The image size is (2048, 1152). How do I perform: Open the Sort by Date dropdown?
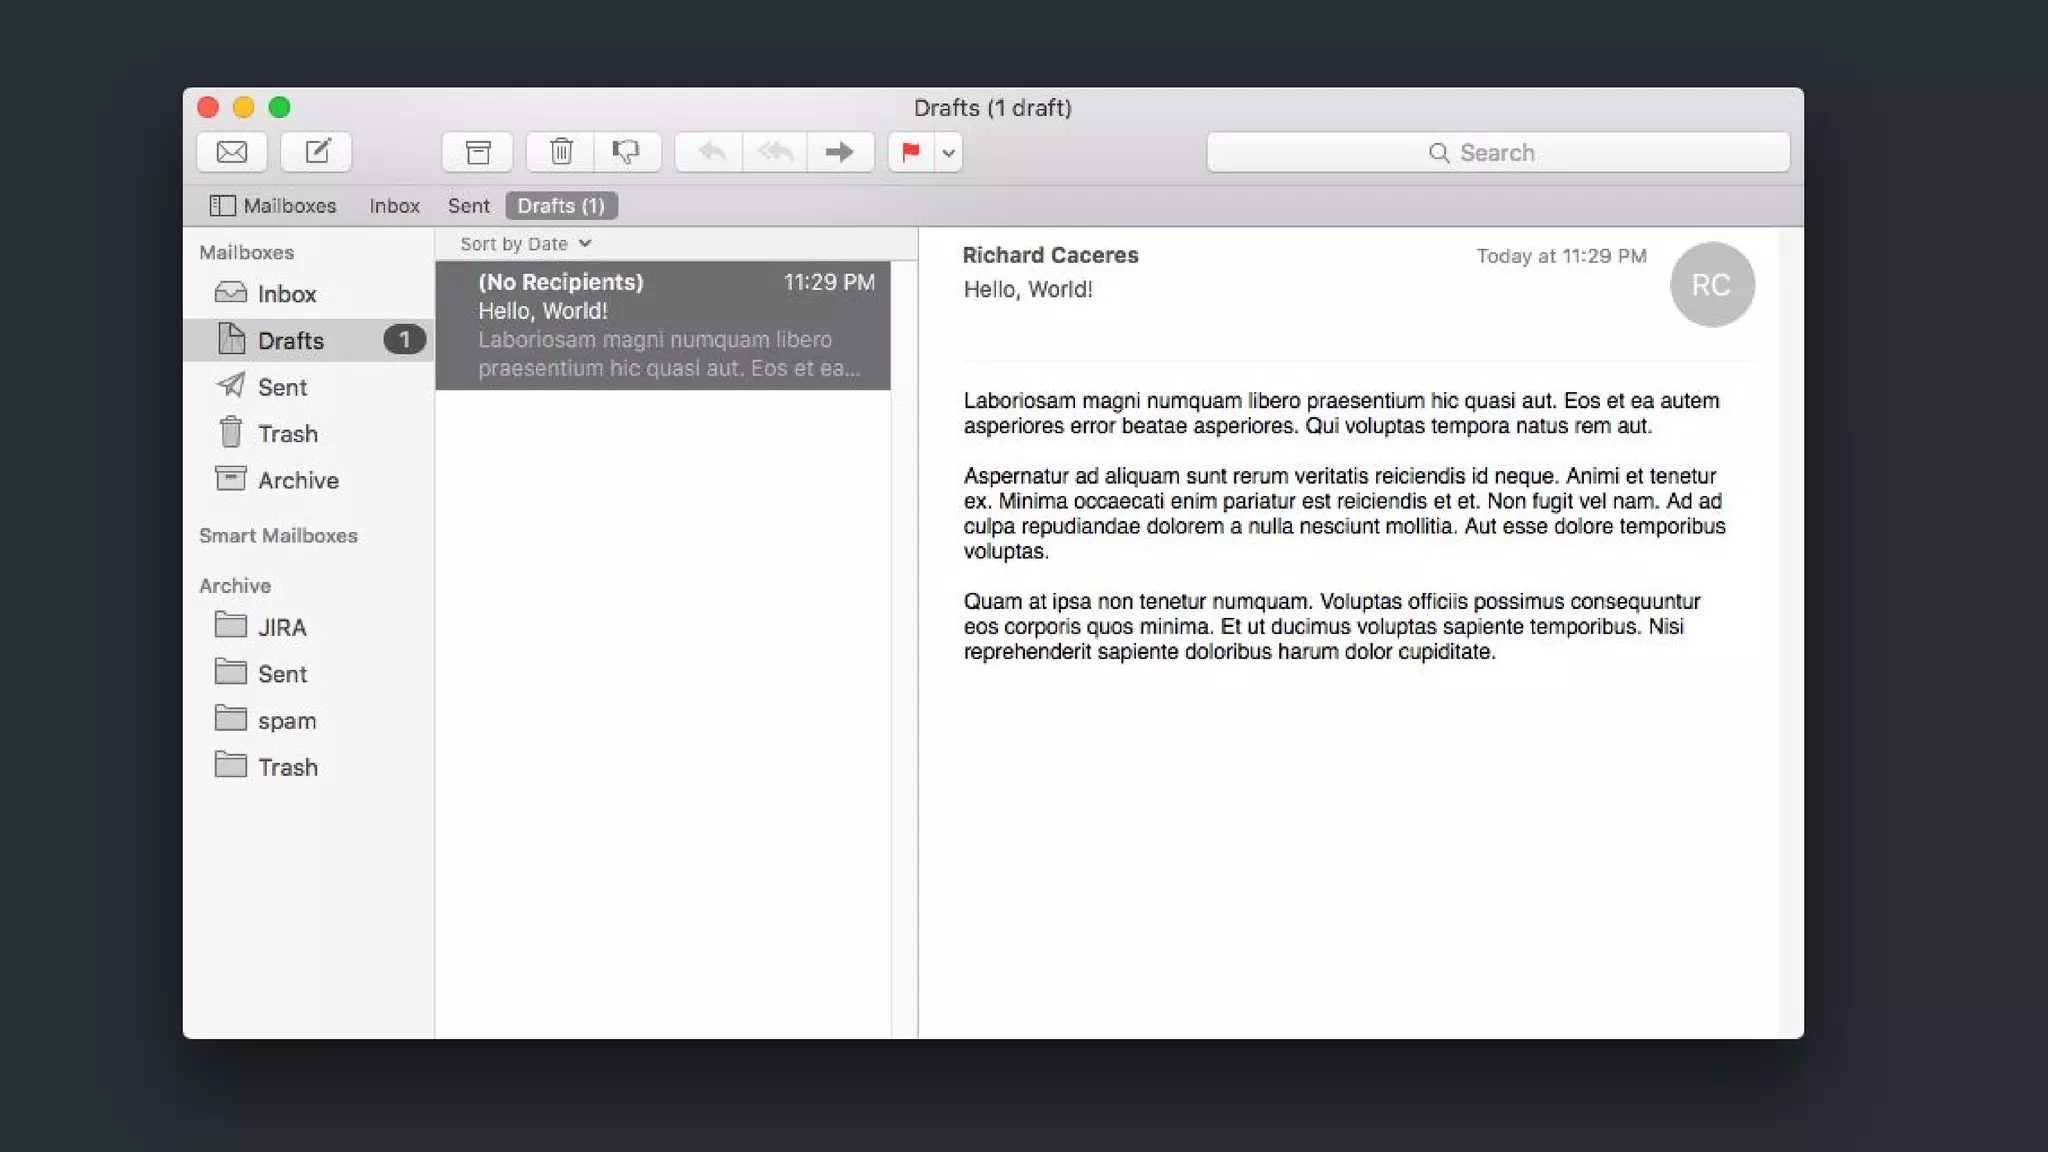[x=525, y=244]
